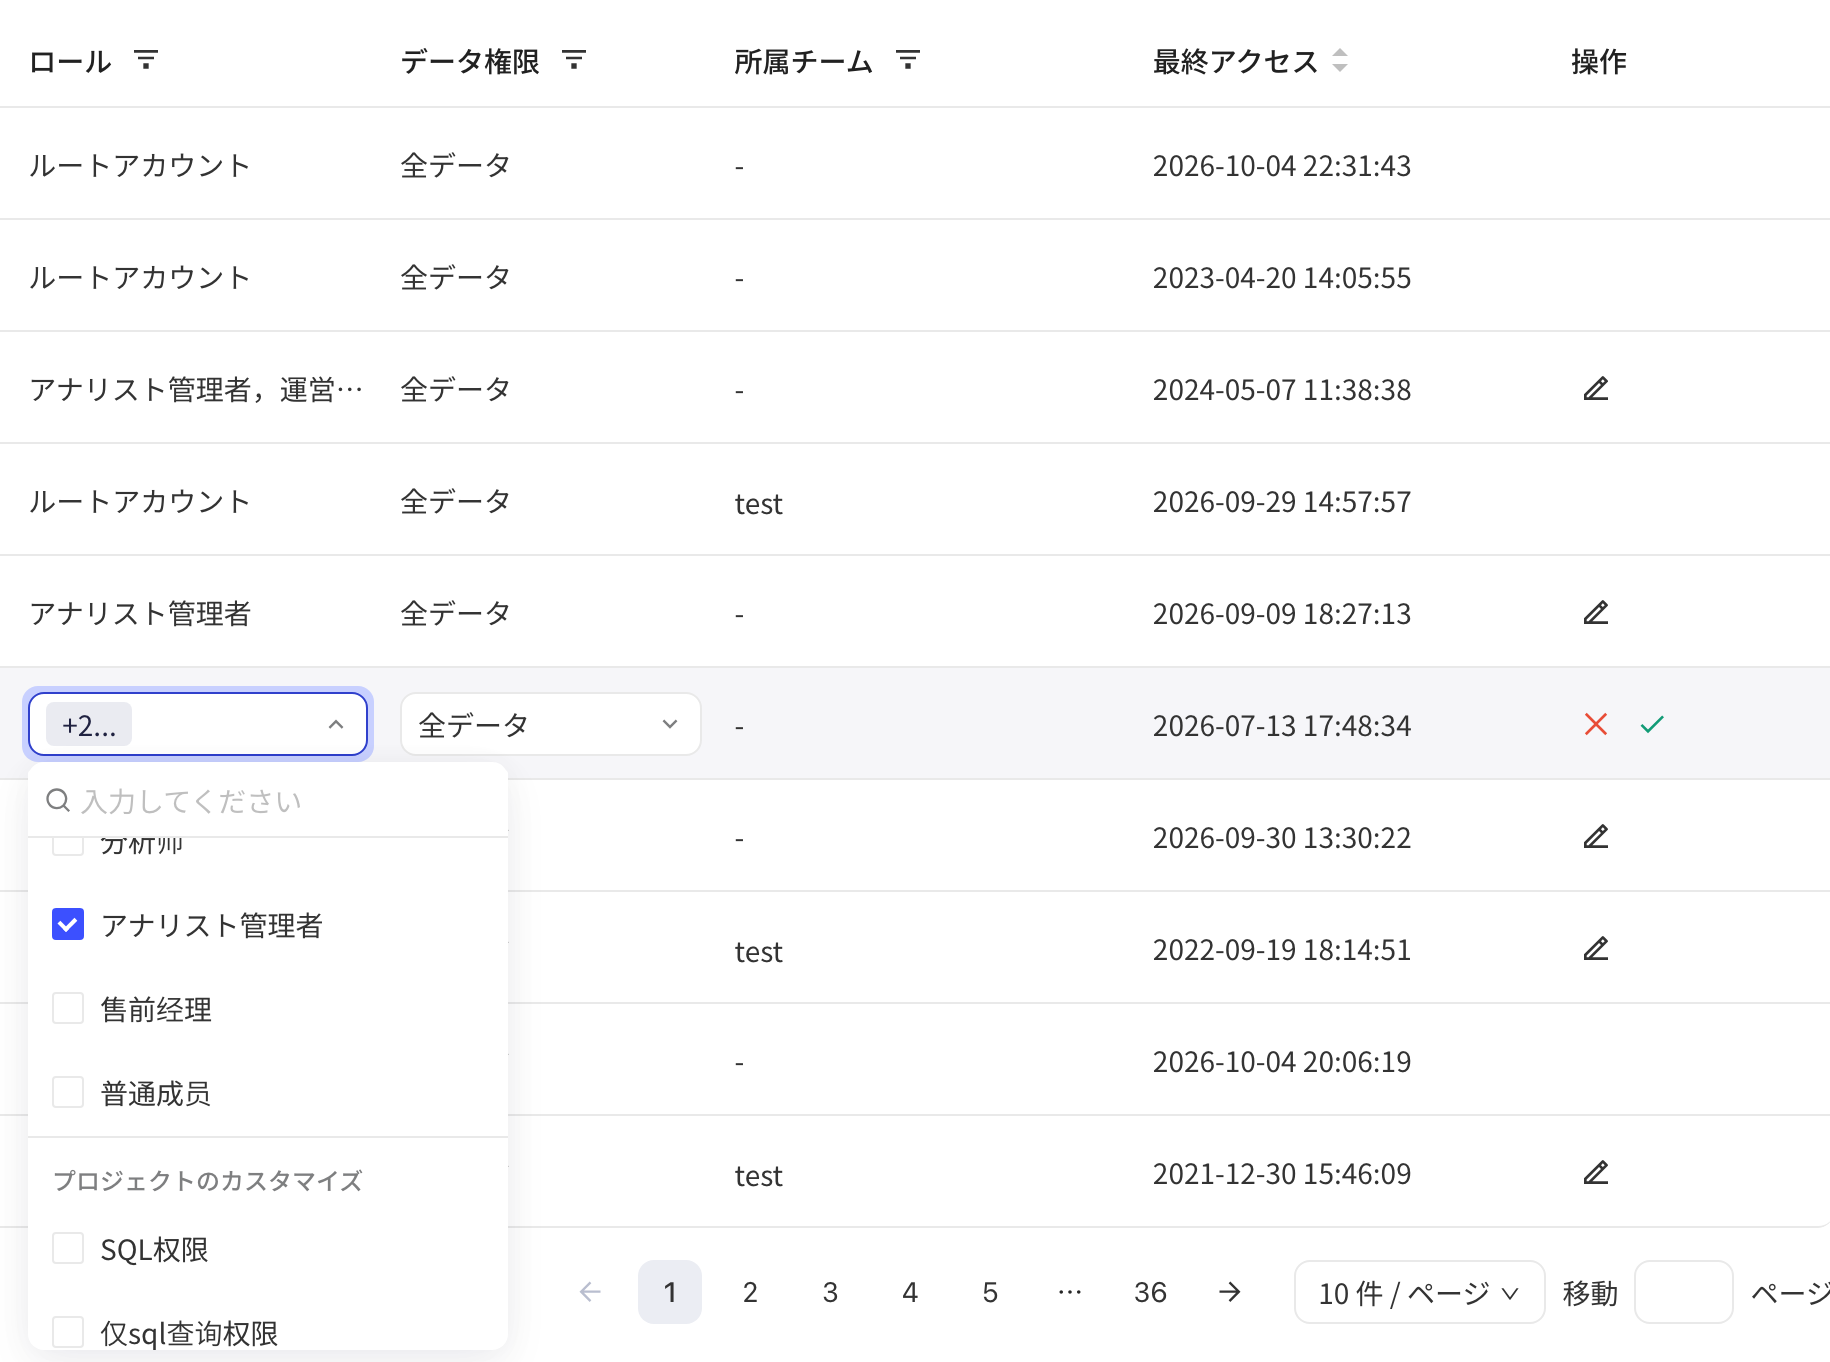Check the SQL权限 checkbox
Viewport: 1830px width, 1362px height.
pos(68,1248)
